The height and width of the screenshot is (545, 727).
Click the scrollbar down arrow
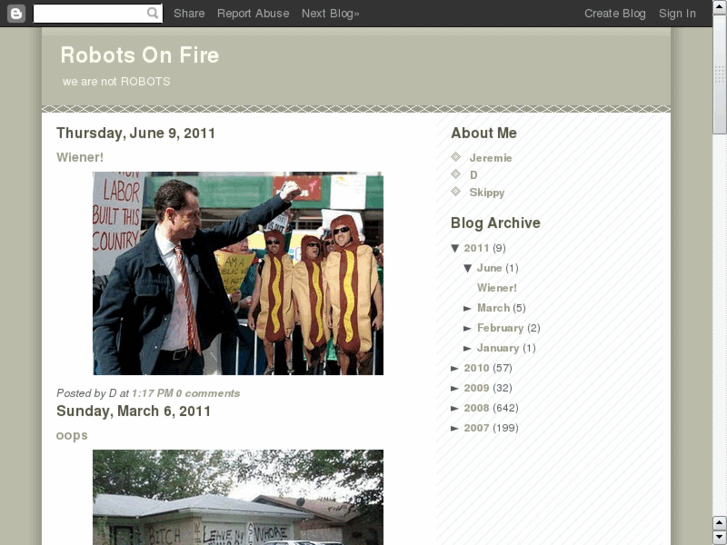[x=719, y=538]
